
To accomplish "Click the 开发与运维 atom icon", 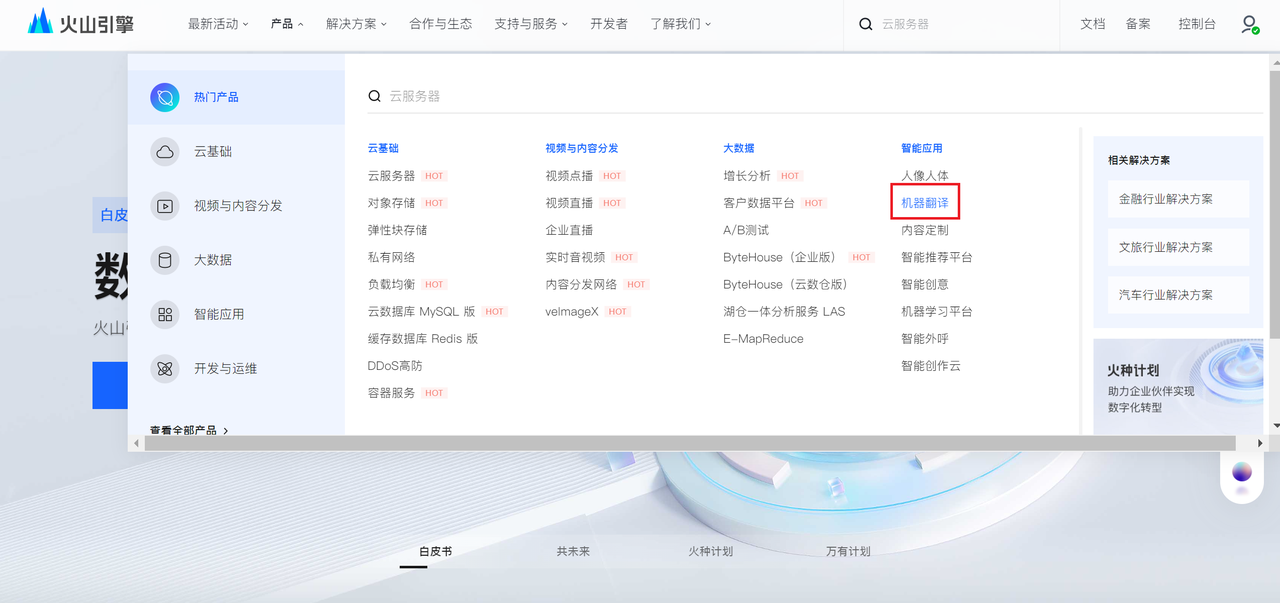I will 165,369.
